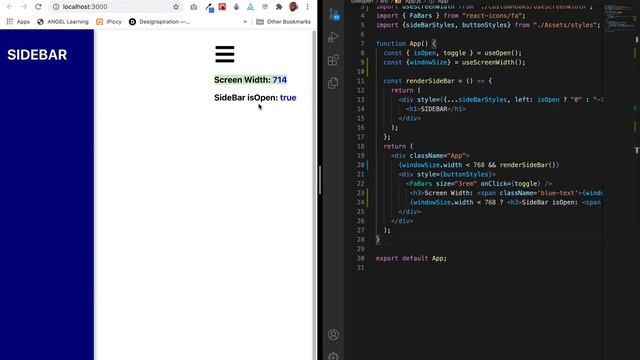This screenshot has height=360, width=640.
Task: Open the Designspiration bookmark
Action: [x=159, y=22]
